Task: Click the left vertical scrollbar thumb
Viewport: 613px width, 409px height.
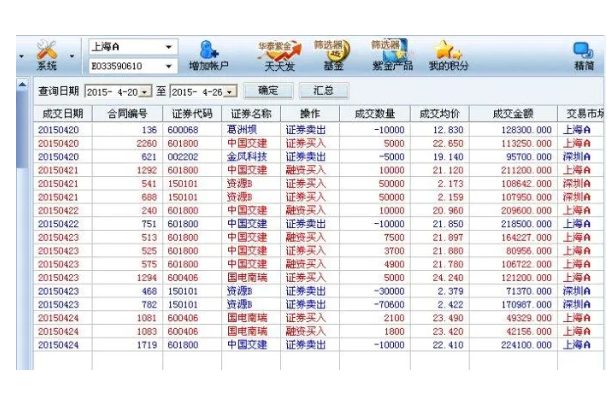Action: (22, 129)
